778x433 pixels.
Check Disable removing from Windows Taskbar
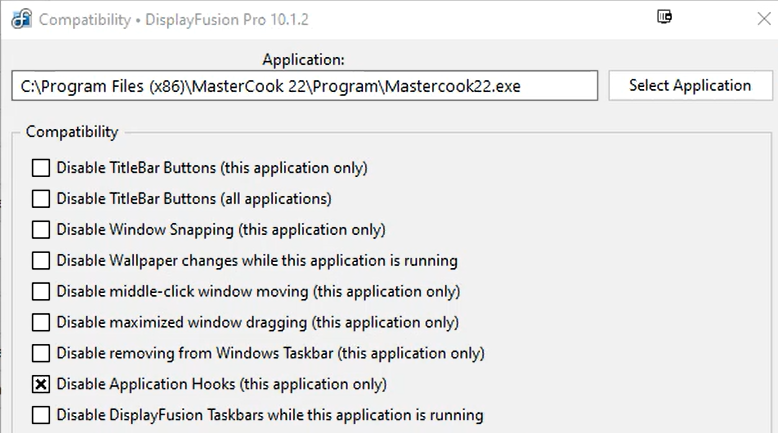(x=41, y=353)
